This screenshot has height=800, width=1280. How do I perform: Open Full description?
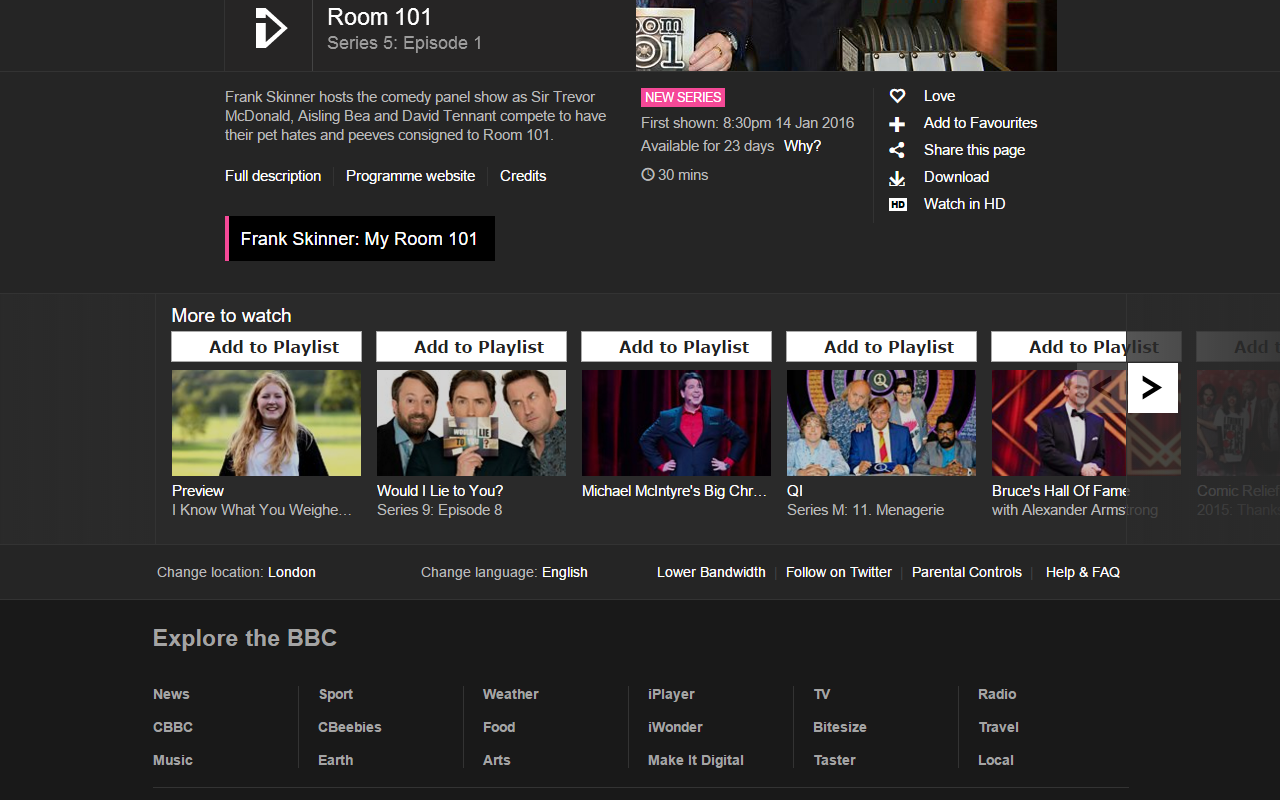click(273, 176)
